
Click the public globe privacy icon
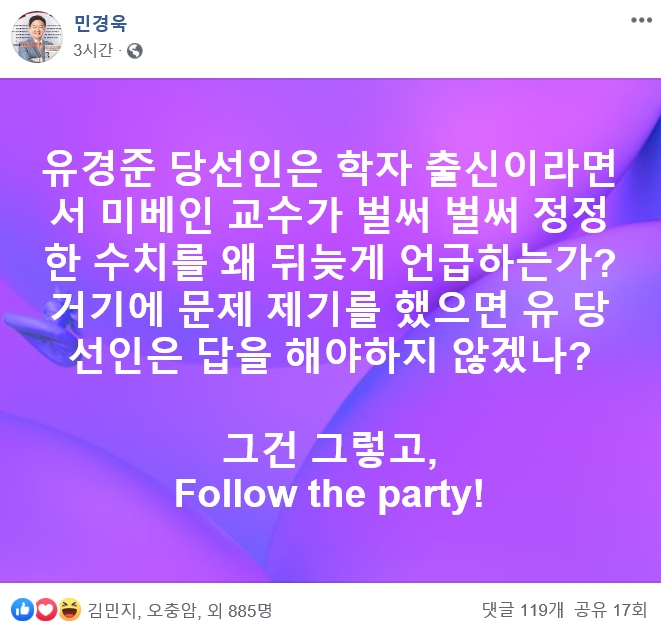pyautogui.click(x=135, y=50)
